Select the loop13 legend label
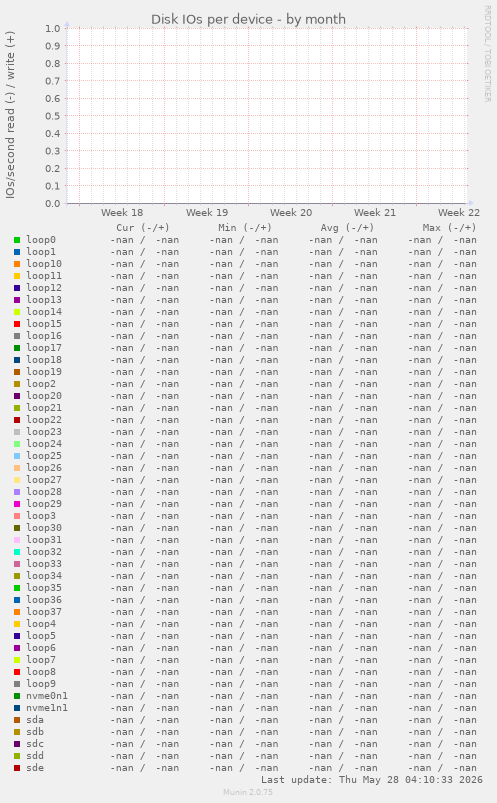497x803 pixels. 44,300
